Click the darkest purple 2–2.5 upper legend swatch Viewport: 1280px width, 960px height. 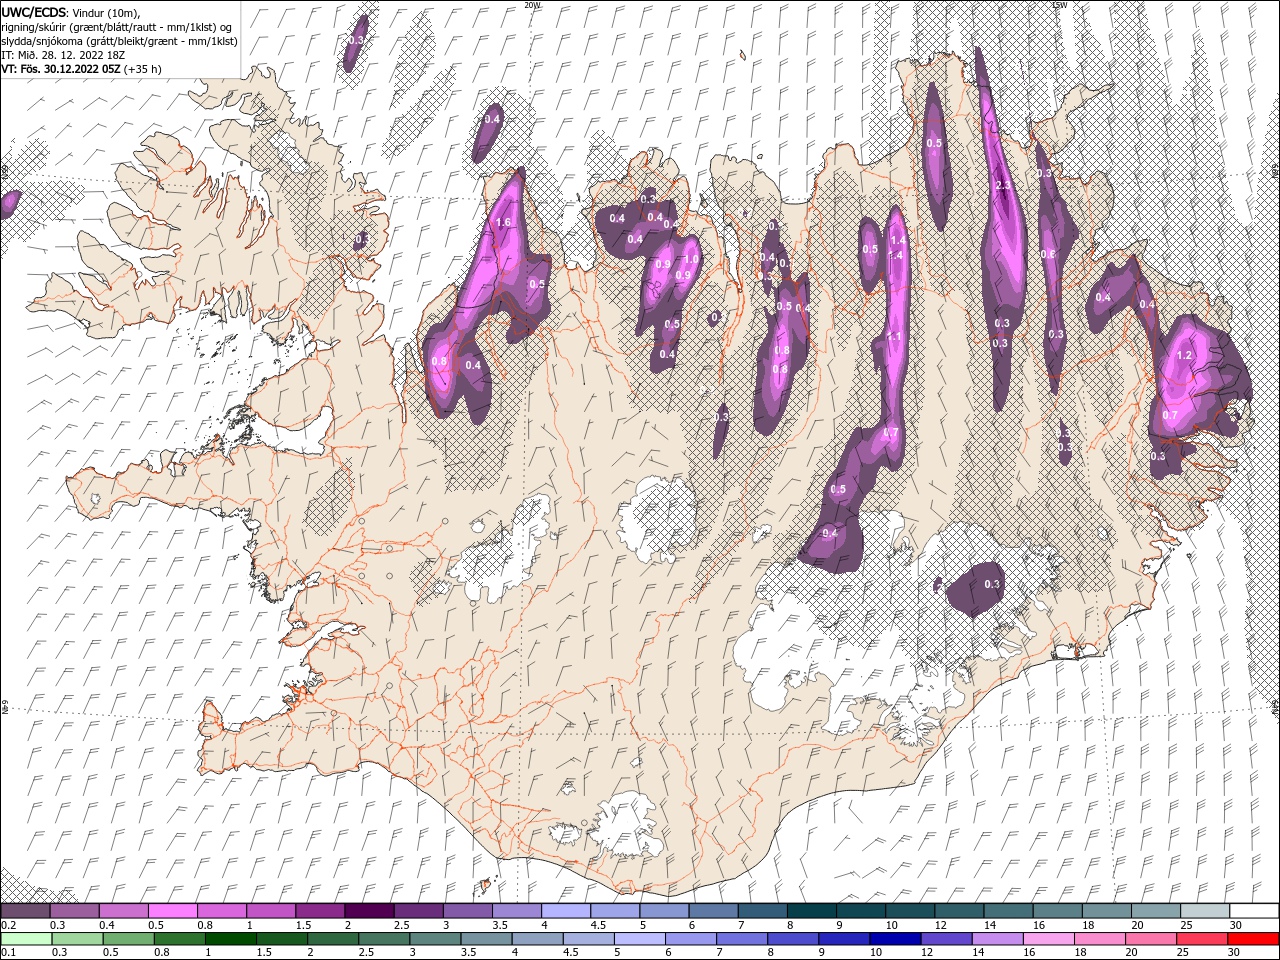click(x=368, y=910)
